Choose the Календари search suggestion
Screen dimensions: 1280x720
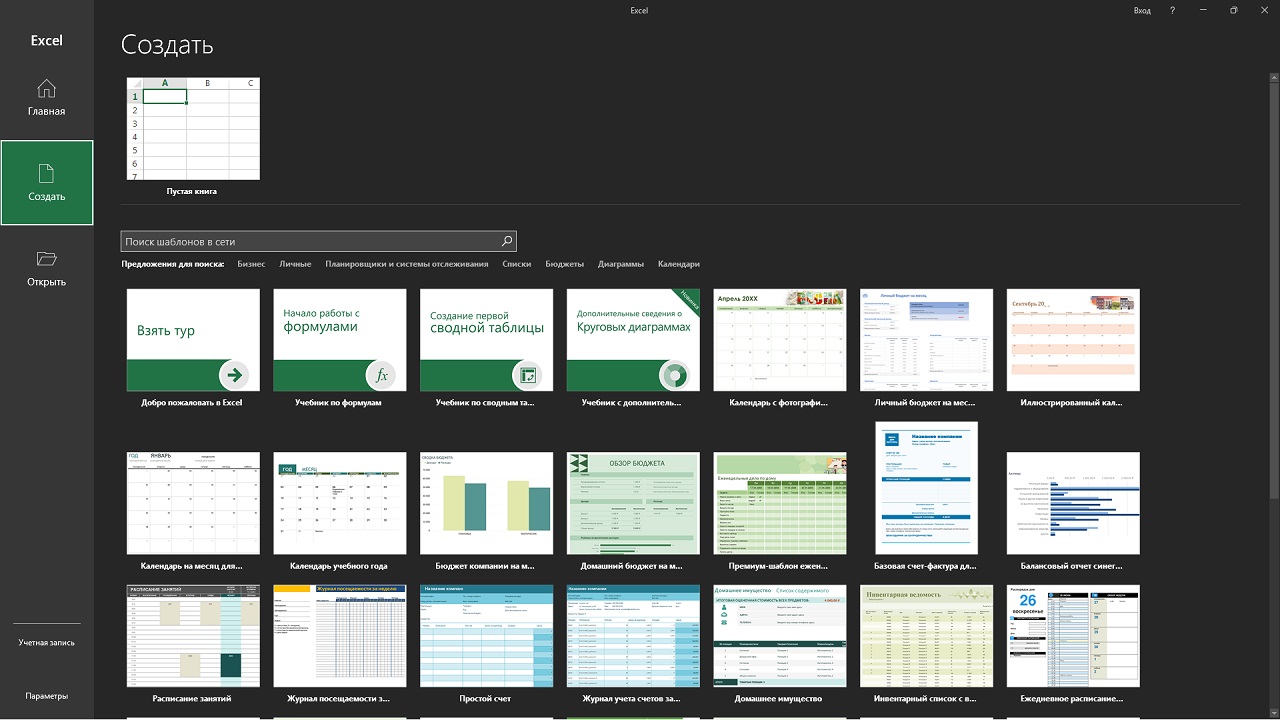678,264
